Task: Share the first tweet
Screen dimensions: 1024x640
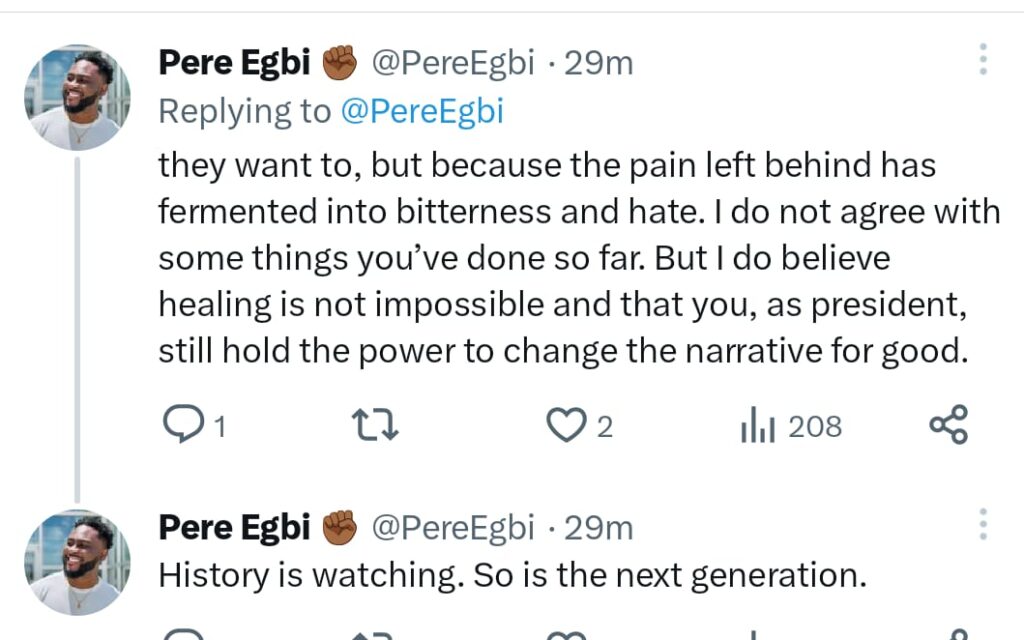Action: point(948,426)
